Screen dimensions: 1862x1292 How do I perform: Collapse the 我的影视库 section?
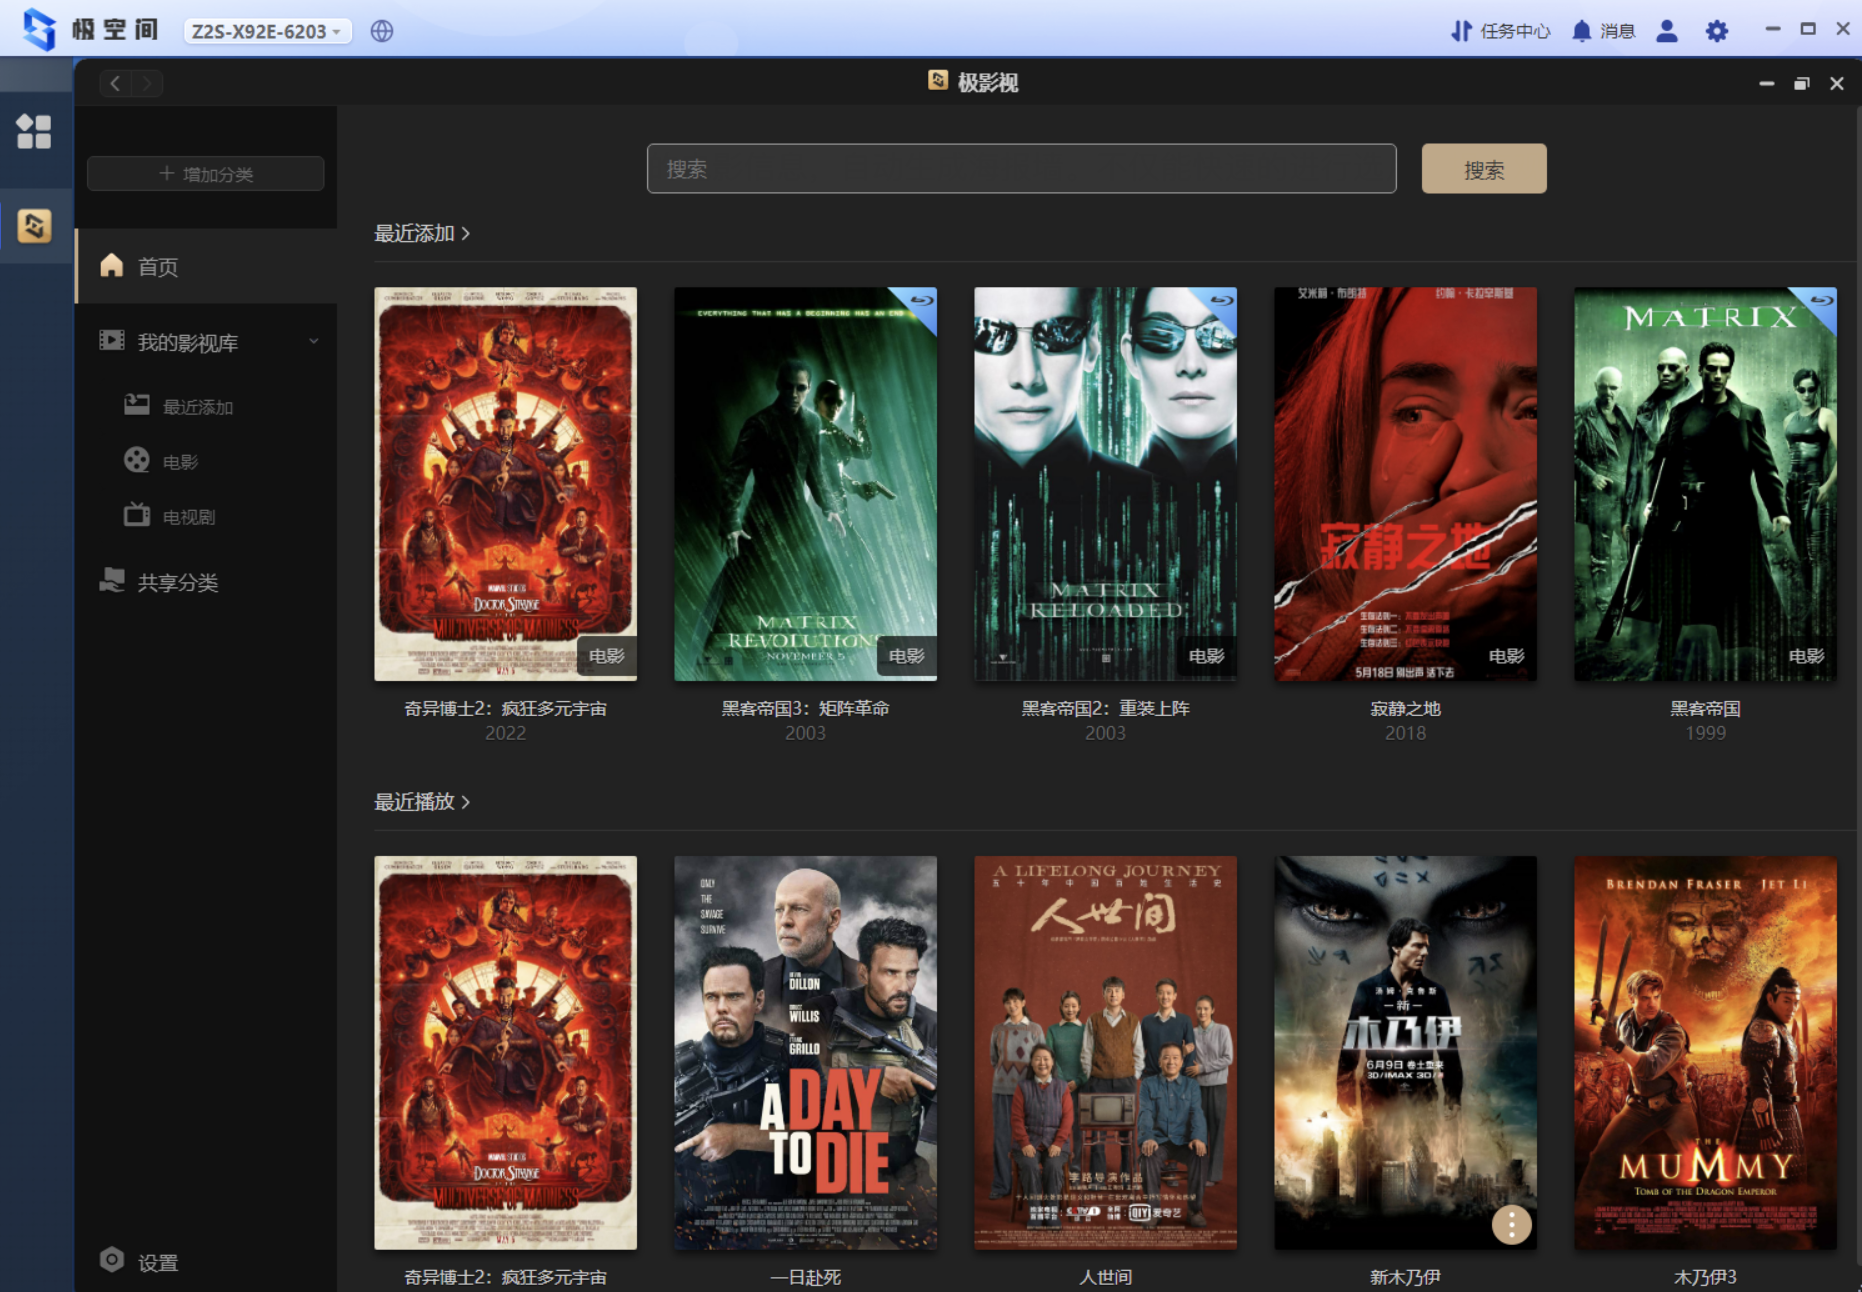(x=313, y=342)
